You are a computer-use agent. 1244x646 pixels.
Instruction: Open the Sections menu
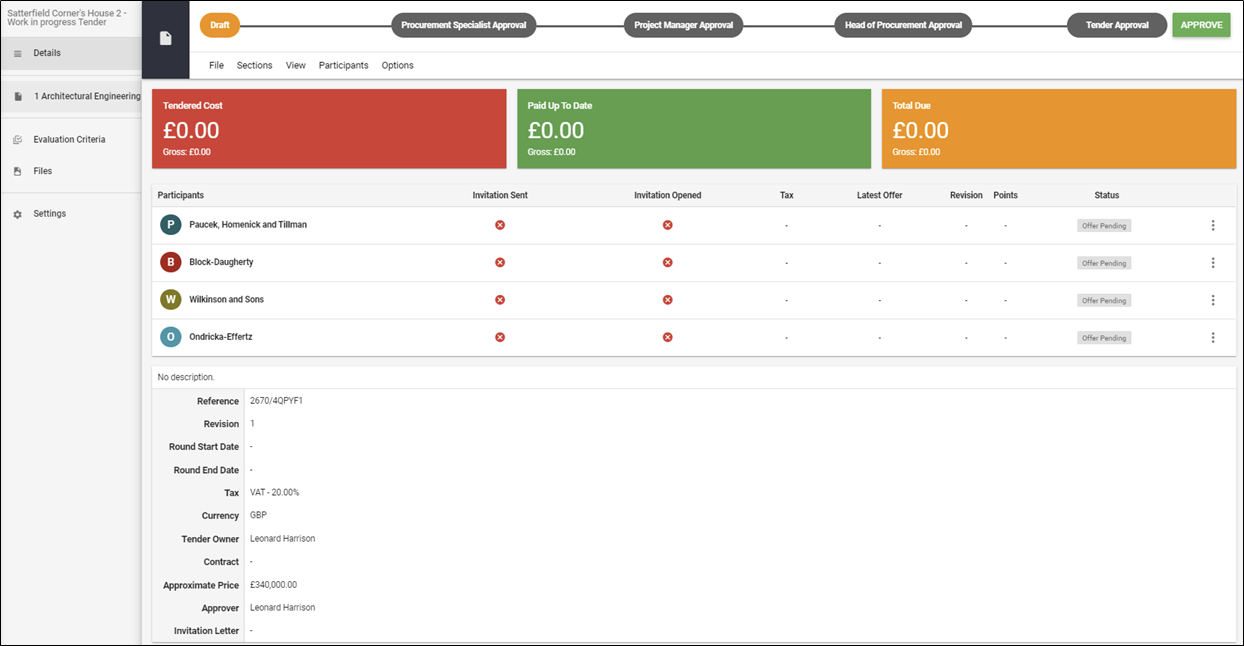[x=254, y=65]
